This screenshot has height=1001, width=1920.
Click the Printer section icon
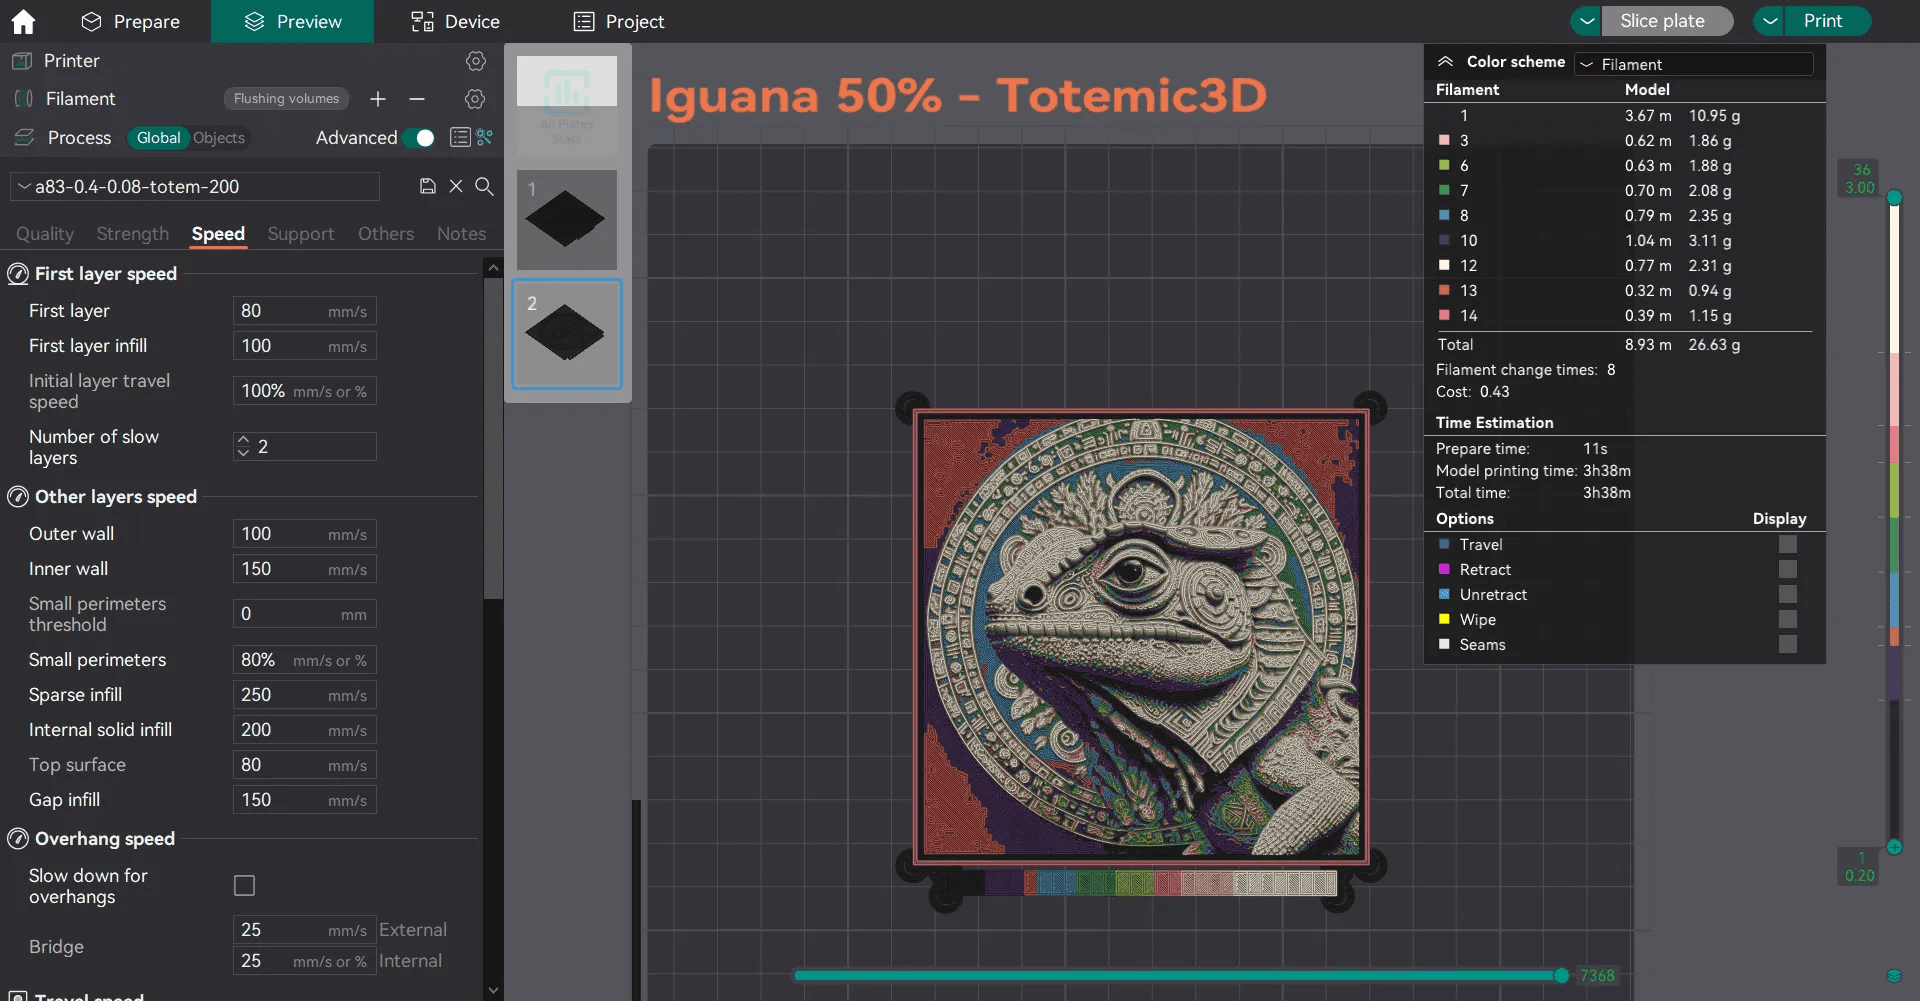[22, 61]
